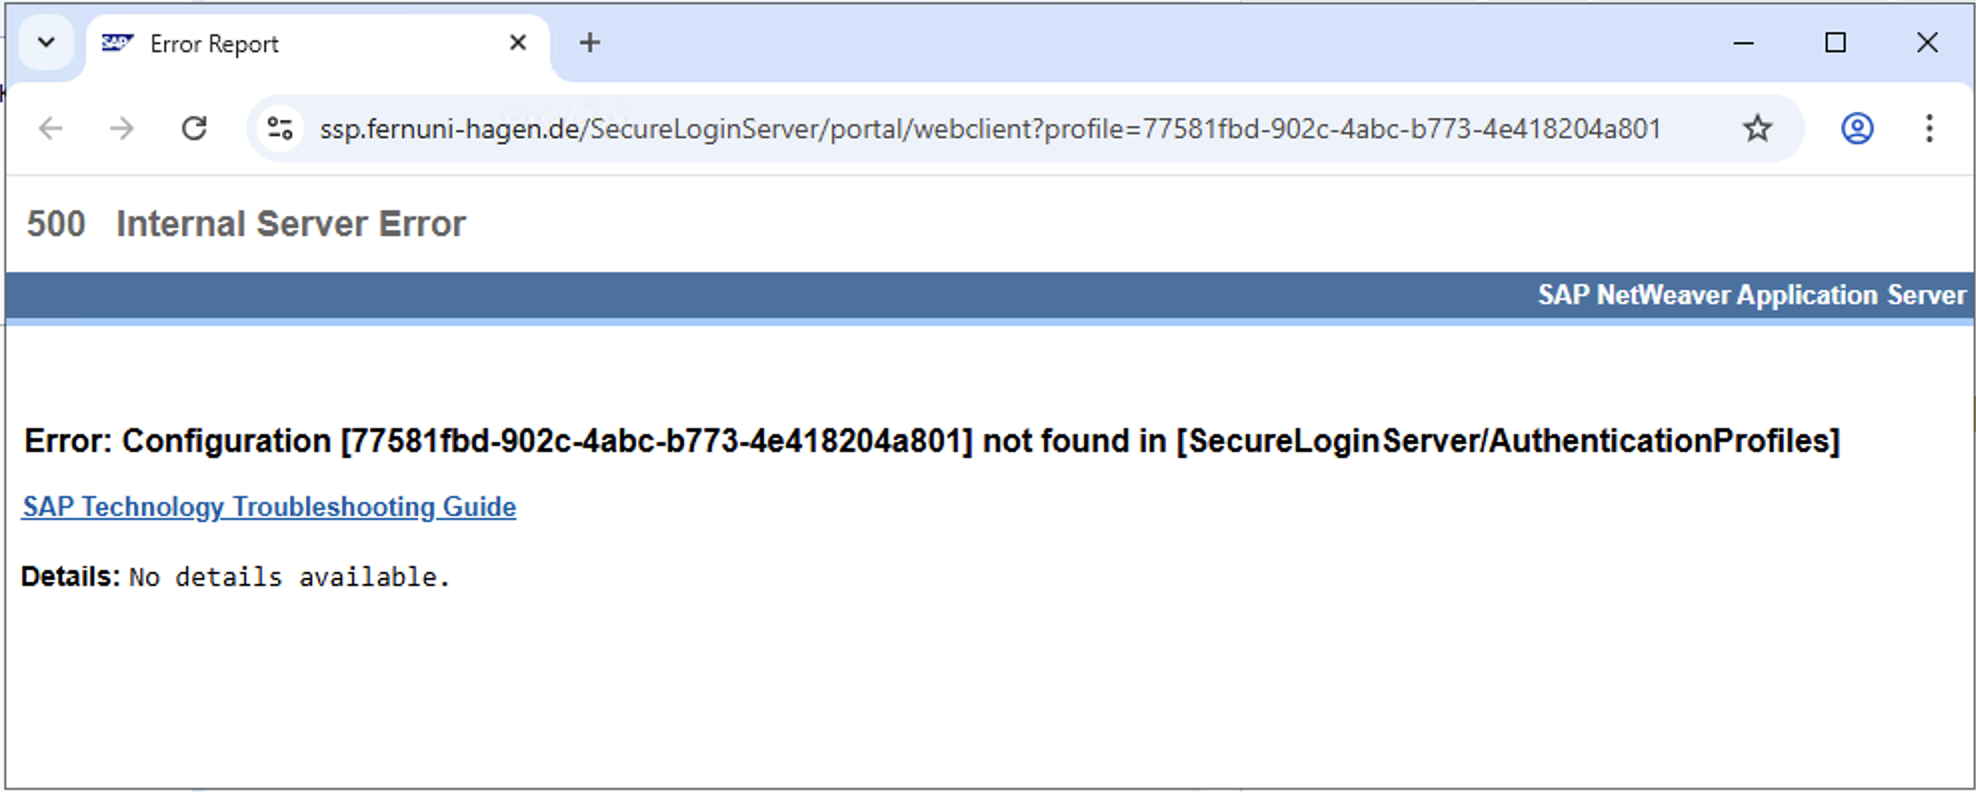View site information icon in address bar
Screen dimensions: 1976x792
tap(280, 129)
